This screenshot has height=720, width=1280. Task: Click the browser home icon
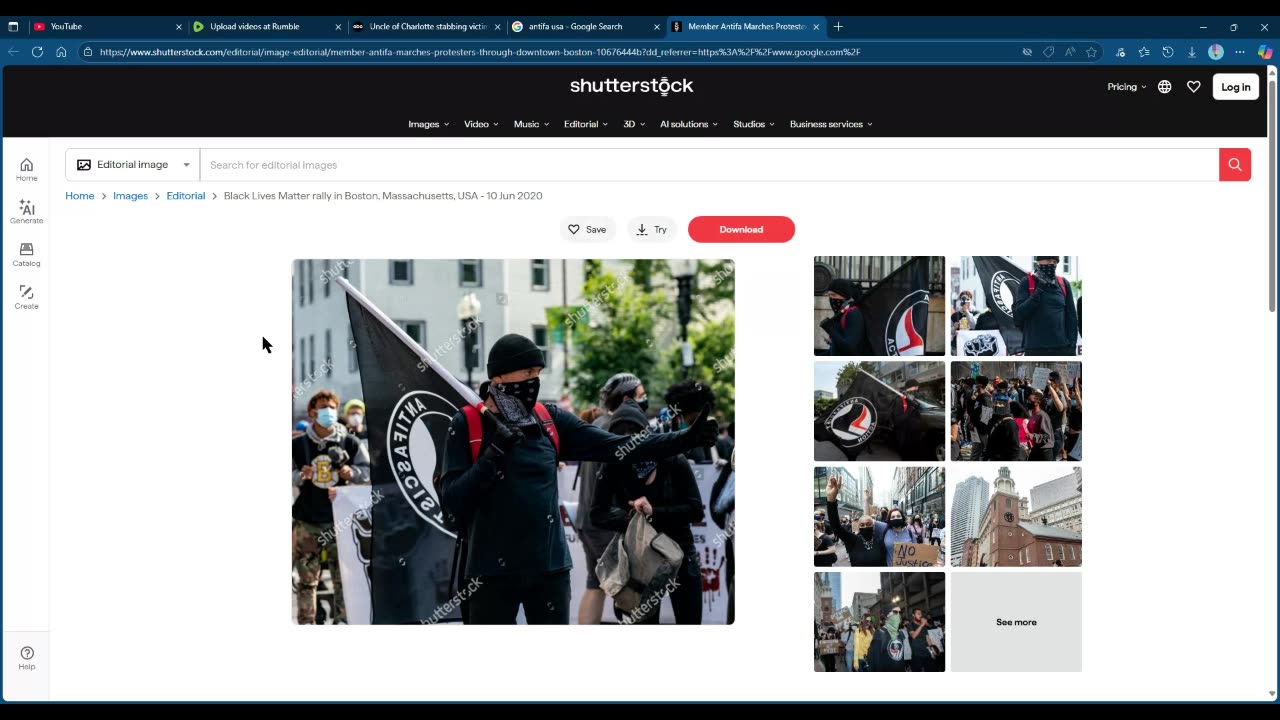tap(61, 52)
